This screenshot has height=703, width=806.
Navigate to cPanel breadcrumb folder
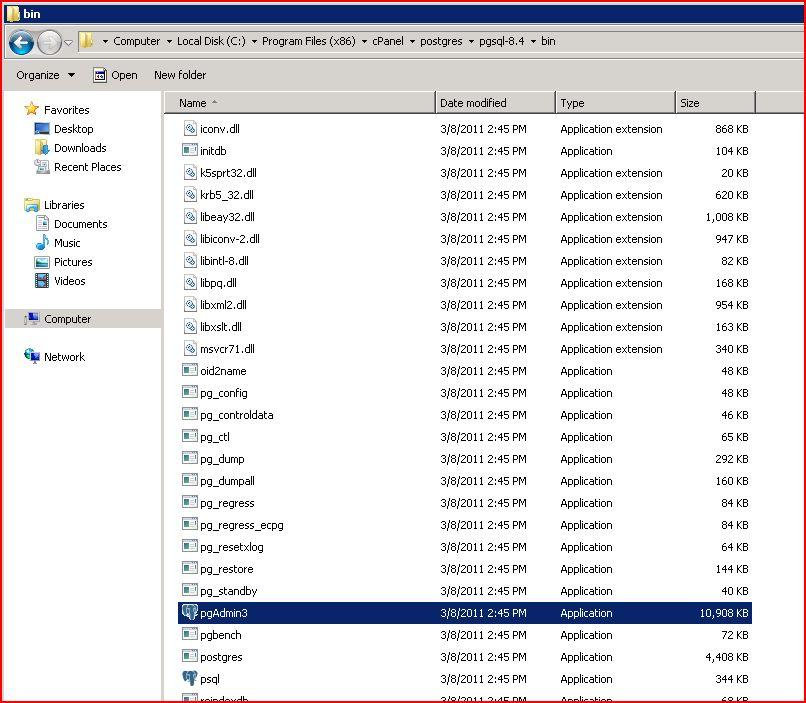[x=388, y=41]
